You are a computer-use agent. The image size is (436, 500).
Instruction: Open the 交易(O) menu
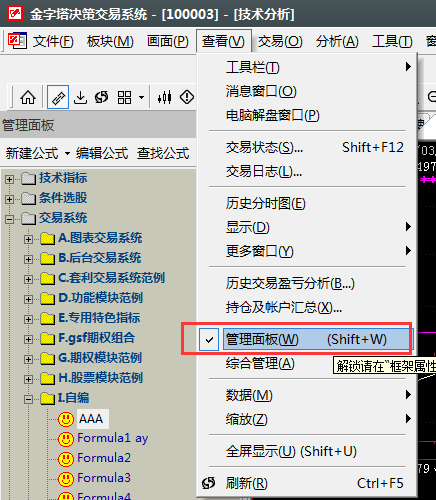(280, 41)
